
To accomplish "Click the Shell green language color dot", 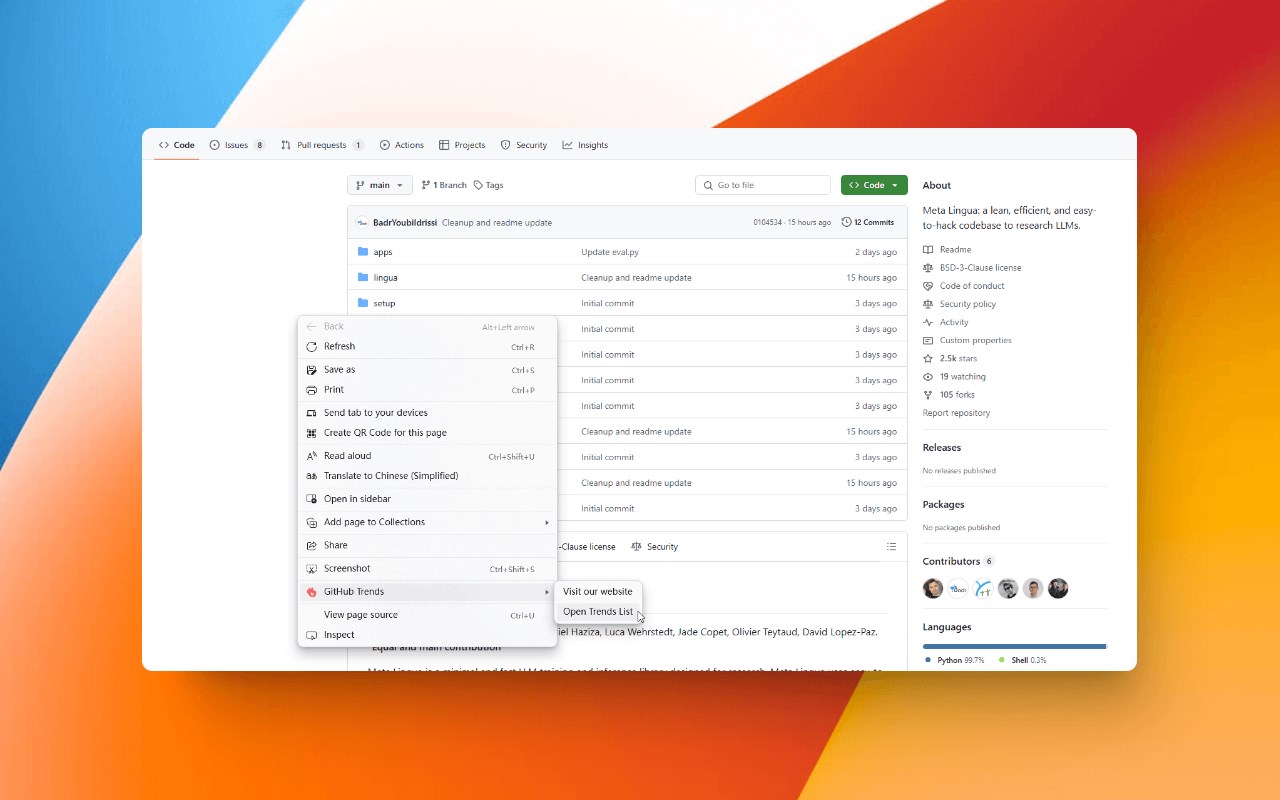I will coord(1001,660).
